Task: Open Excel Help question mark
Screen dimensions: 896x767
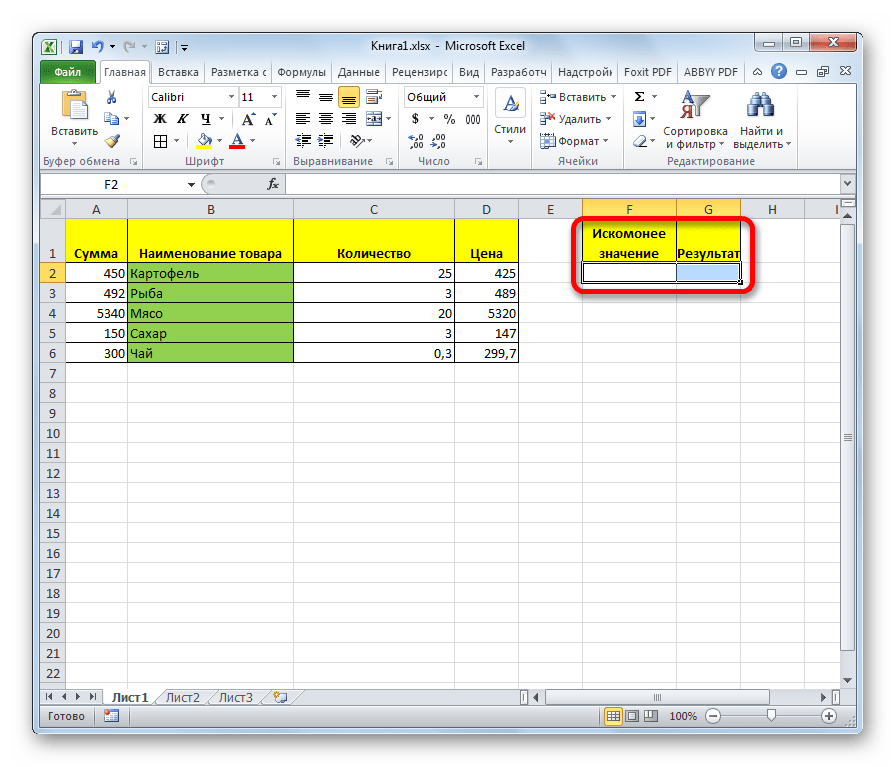Action: tap(778, 71)
